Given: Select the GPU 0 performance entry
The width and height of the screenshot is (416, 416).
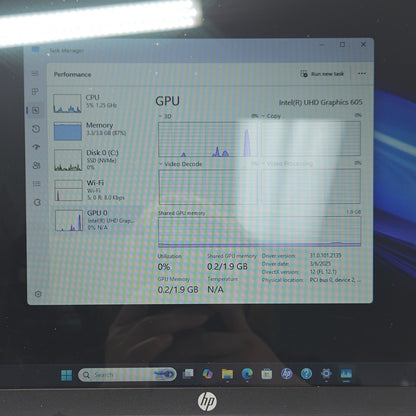Looking at the screenshot, I should click(x=97, y=220).
